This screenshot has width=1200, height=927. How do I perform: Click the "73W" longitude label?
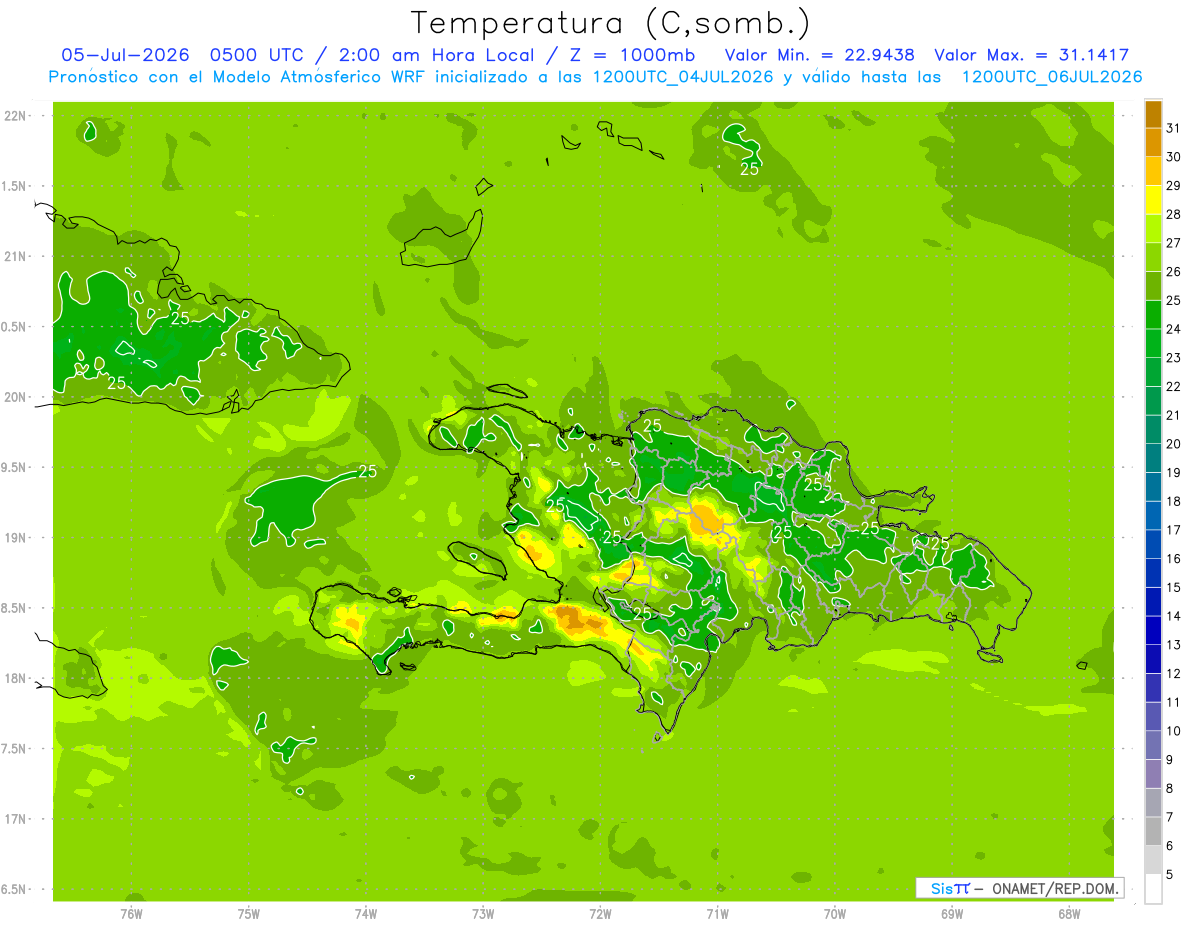coord(483,913)
